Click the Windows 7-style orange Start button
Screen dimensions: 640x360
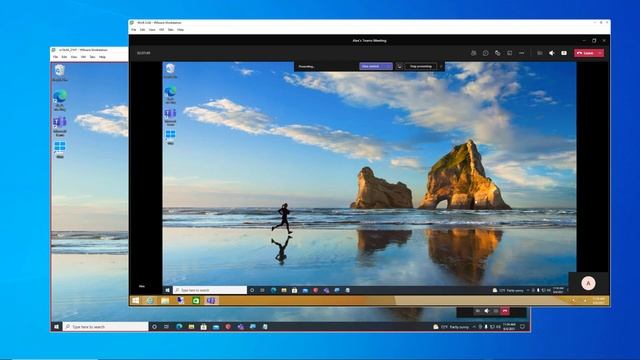(136, 300)
